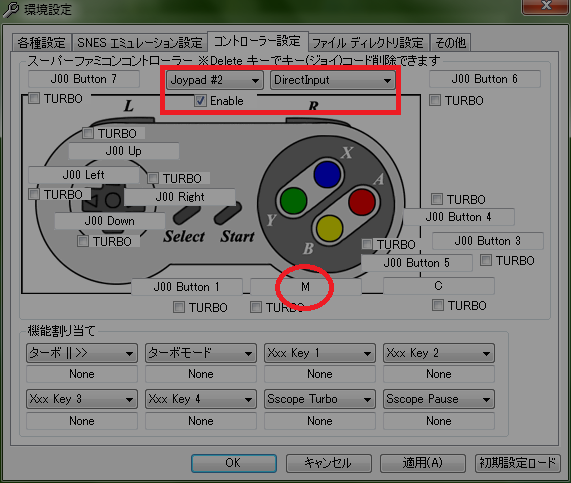Select the J00 Button 4 key field
The image size is (571, 483).
(459, 217)
